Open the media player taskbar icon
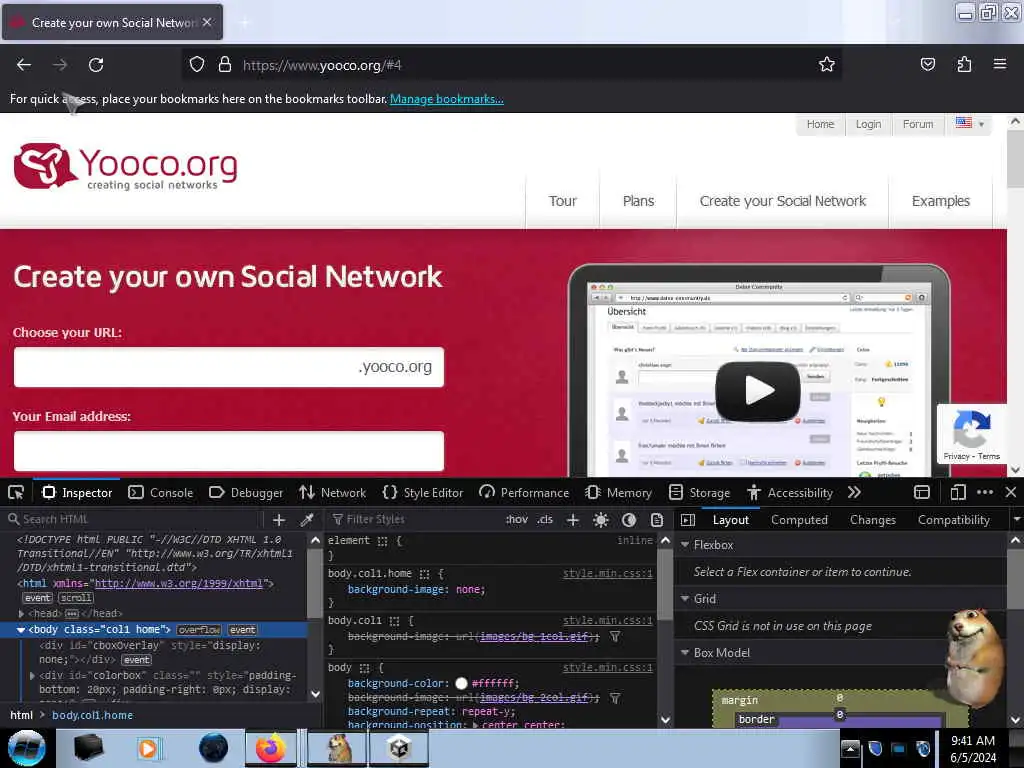The height and width of the screenshot is (768, 1024). pyautogui.click(x=149, y=748)
